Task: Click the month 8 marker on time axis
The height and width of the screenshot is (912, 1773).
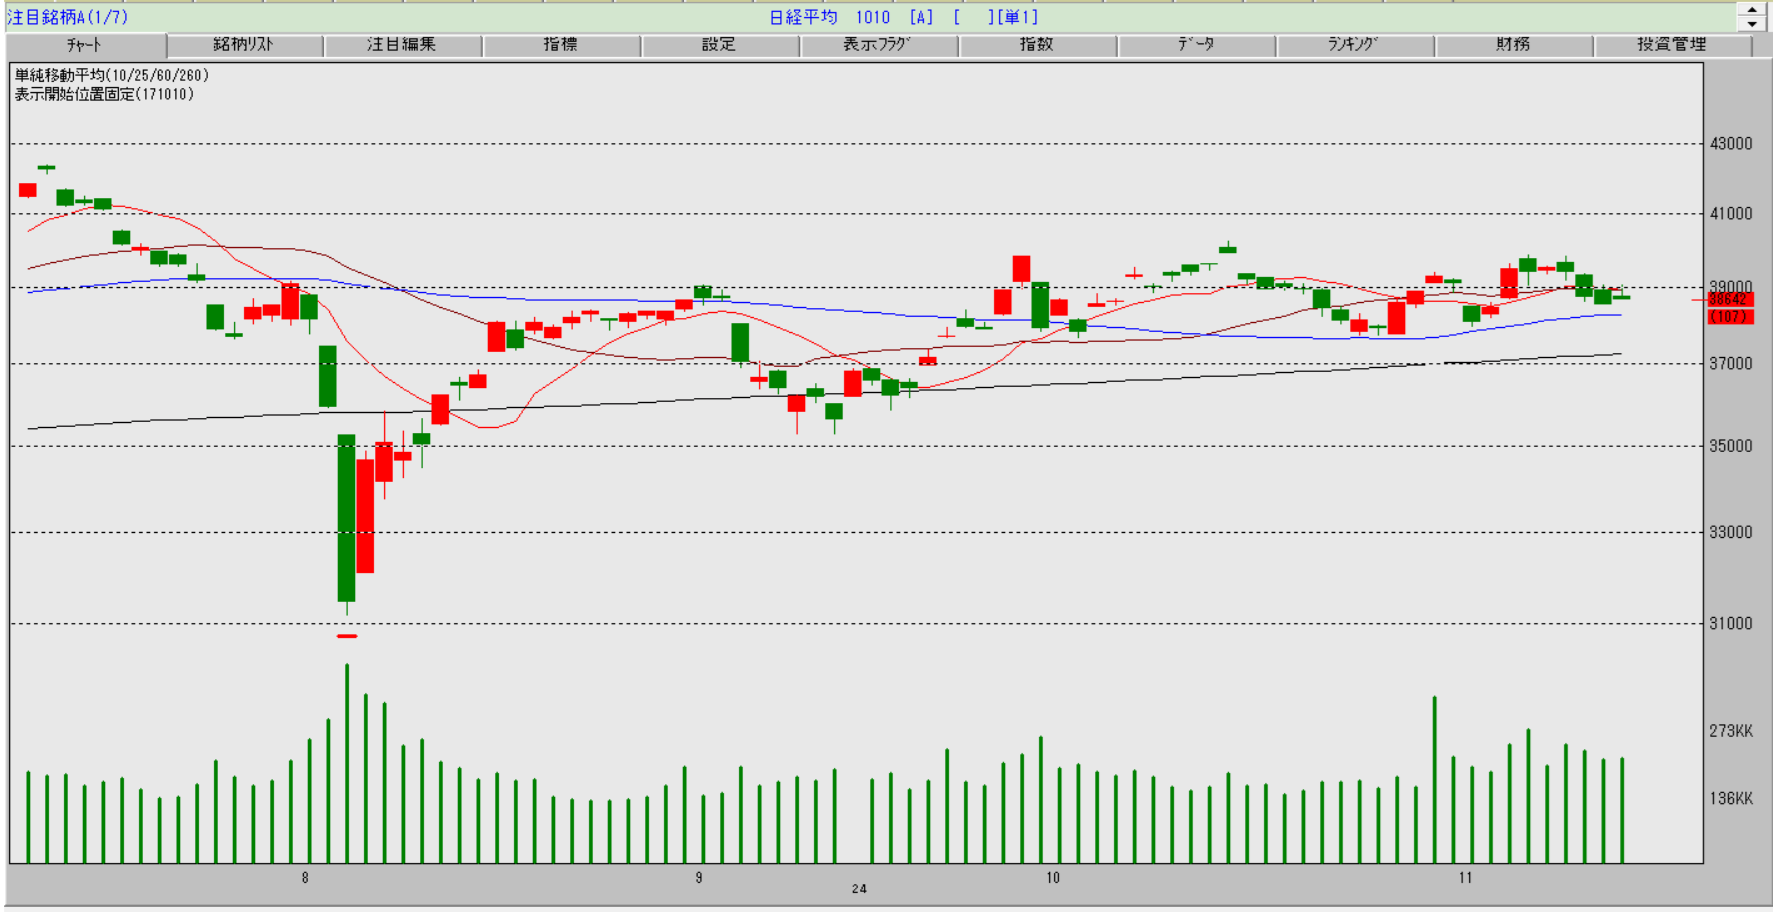Action: coord(305,878)
